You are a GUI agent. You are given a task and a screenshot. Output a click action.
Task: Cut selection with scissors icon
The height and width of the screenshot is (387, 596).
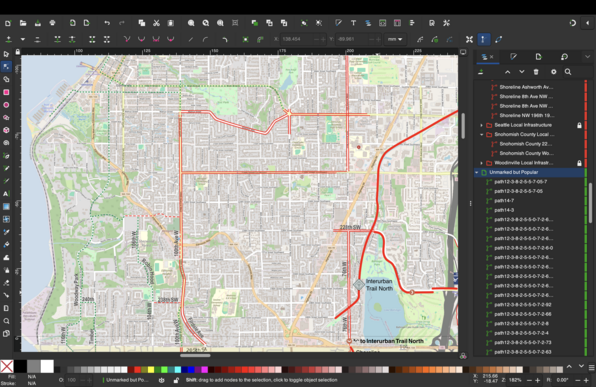pos(156,23)
